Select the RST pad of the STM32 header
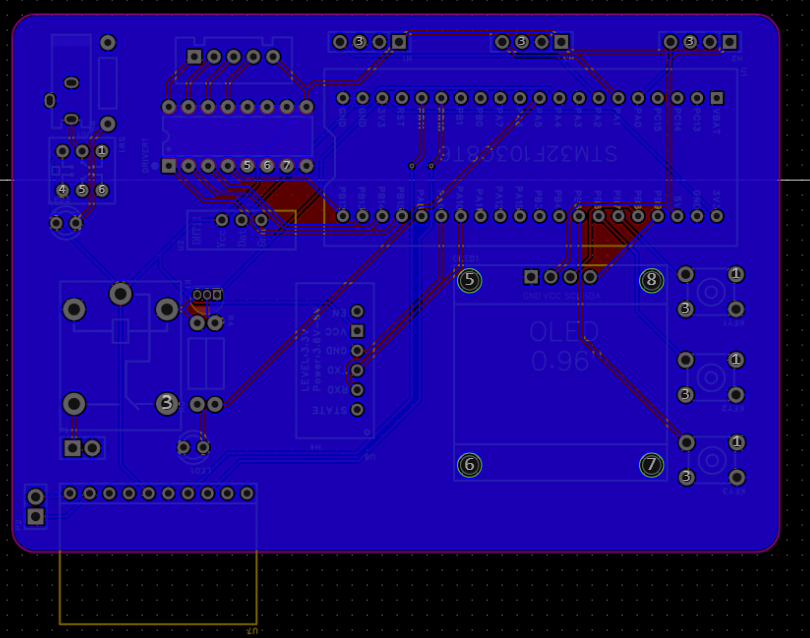This screenshot has height=638, width=810. coord(402,98)
